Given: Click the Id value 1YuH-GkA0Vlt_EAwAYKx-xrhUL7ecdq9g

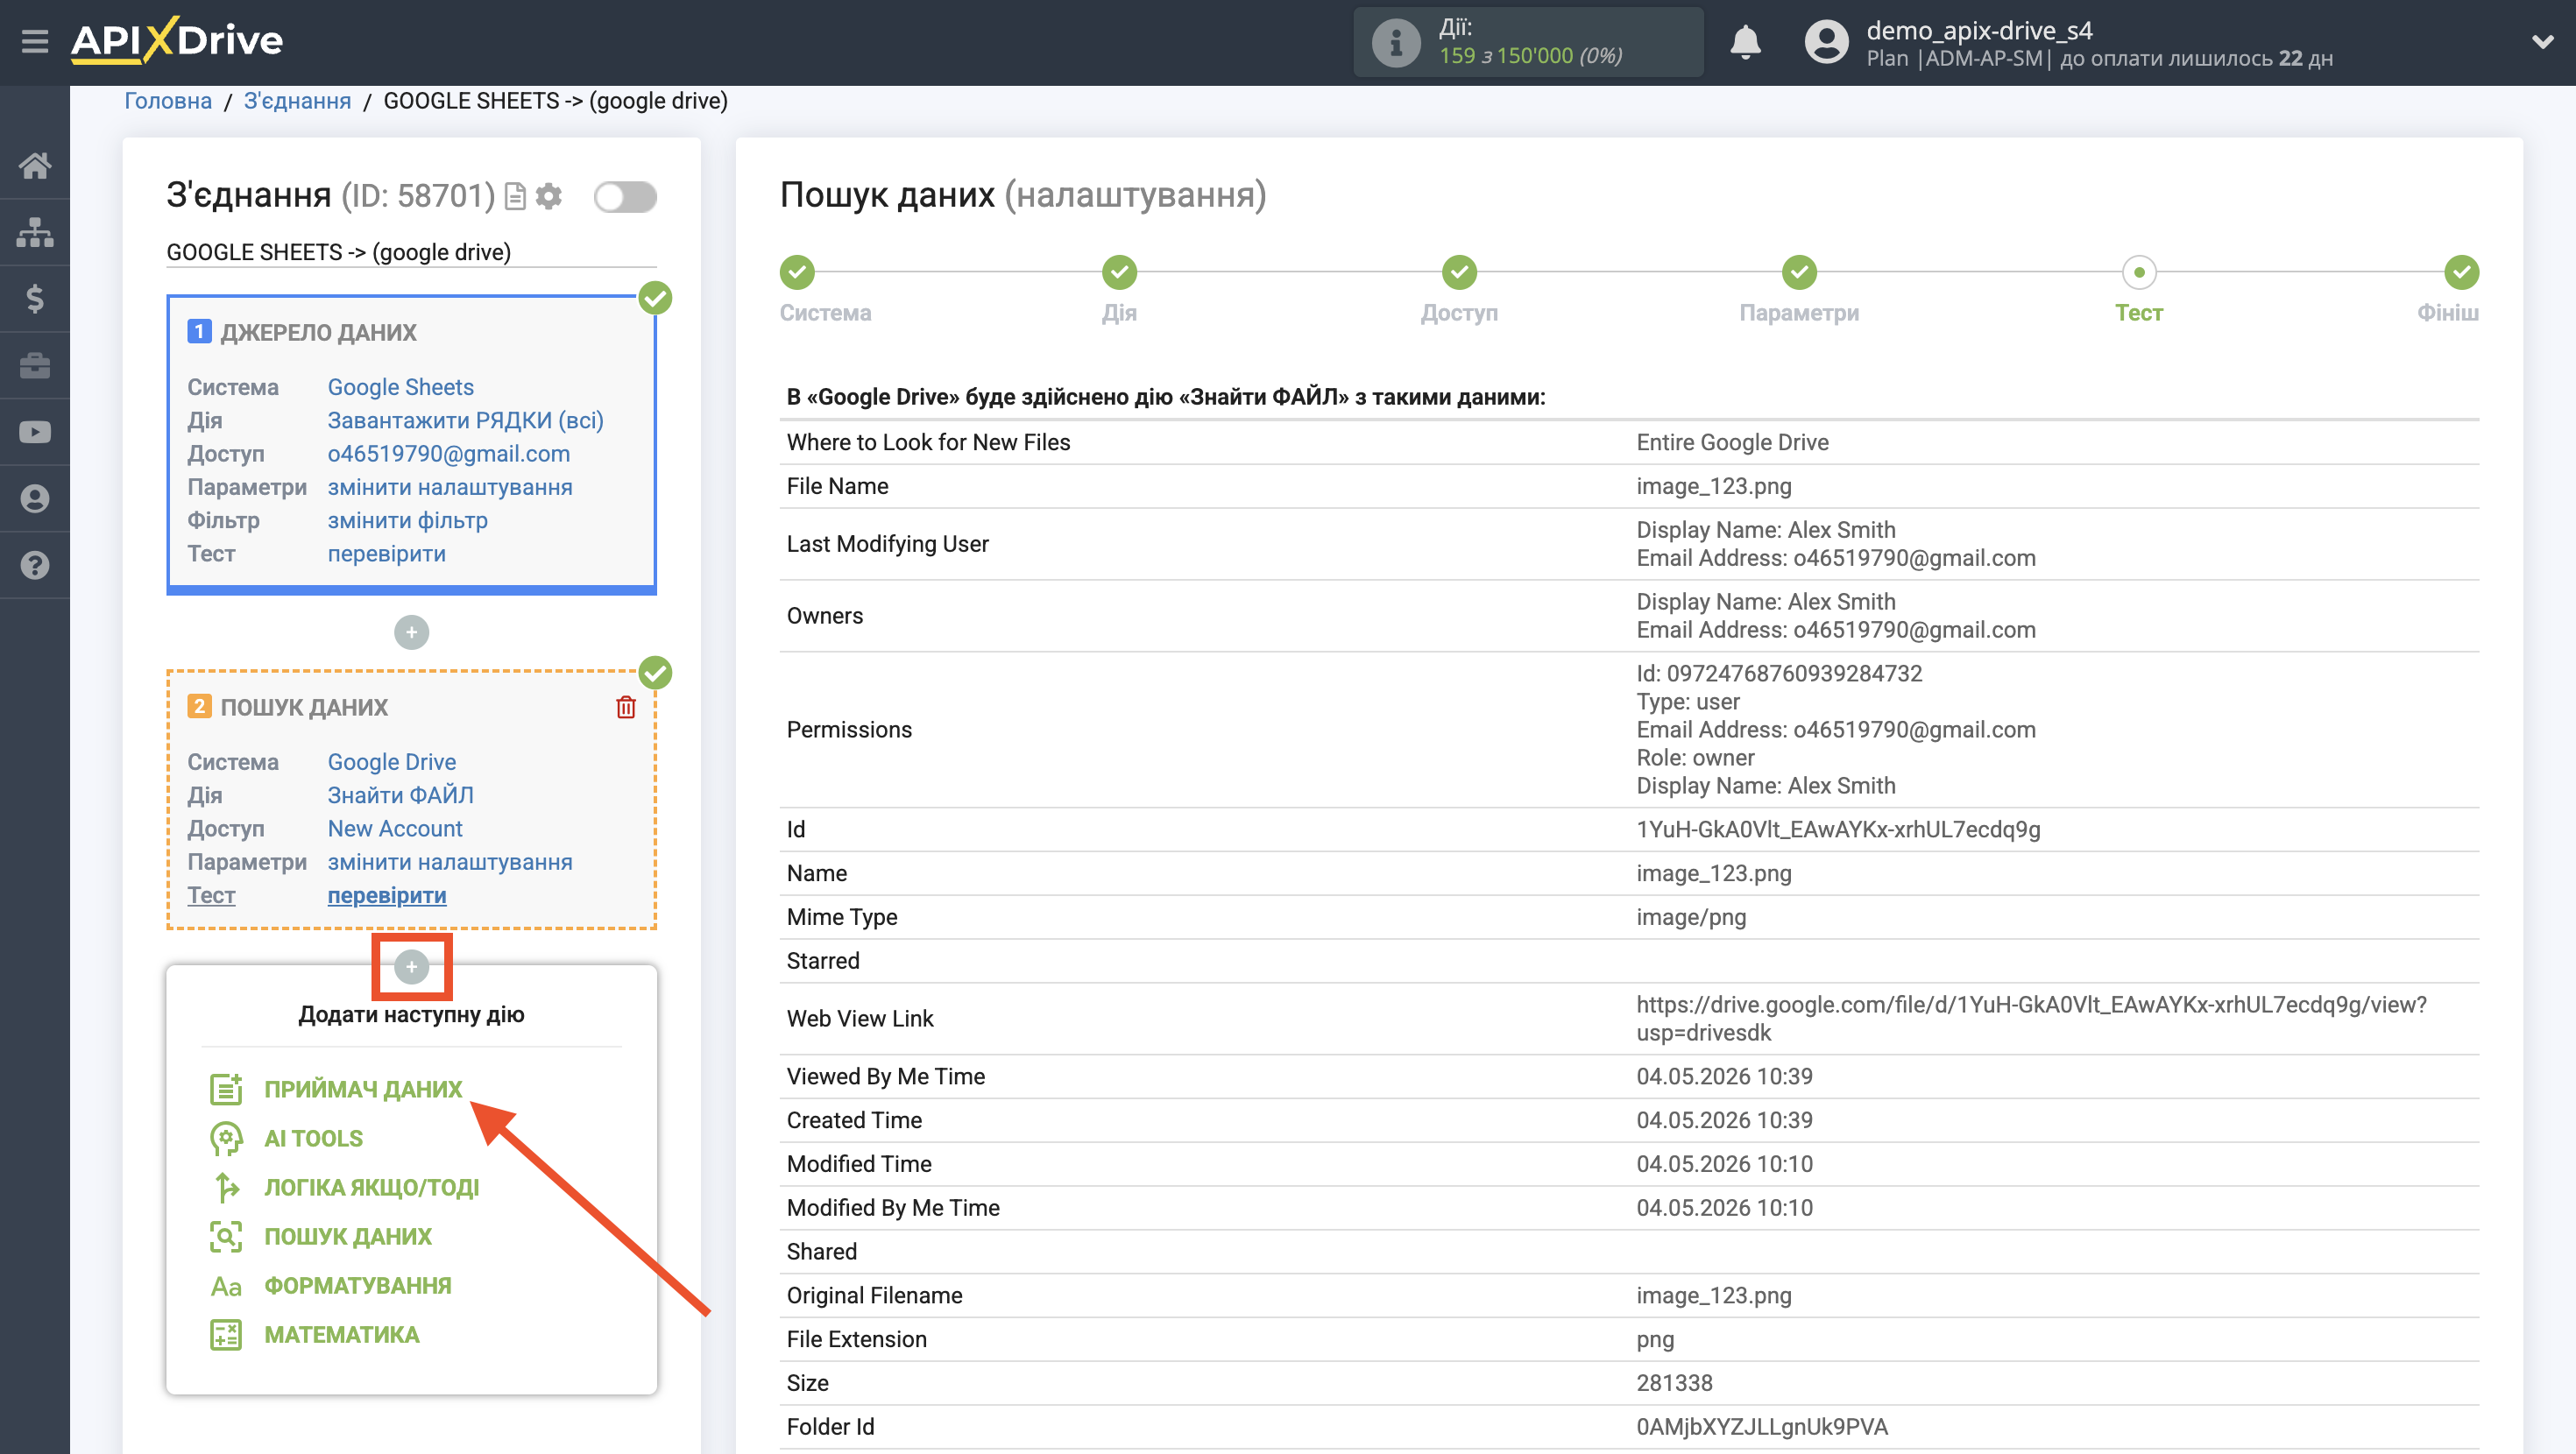Looking at the screenshot, I should coord(1838,830).
